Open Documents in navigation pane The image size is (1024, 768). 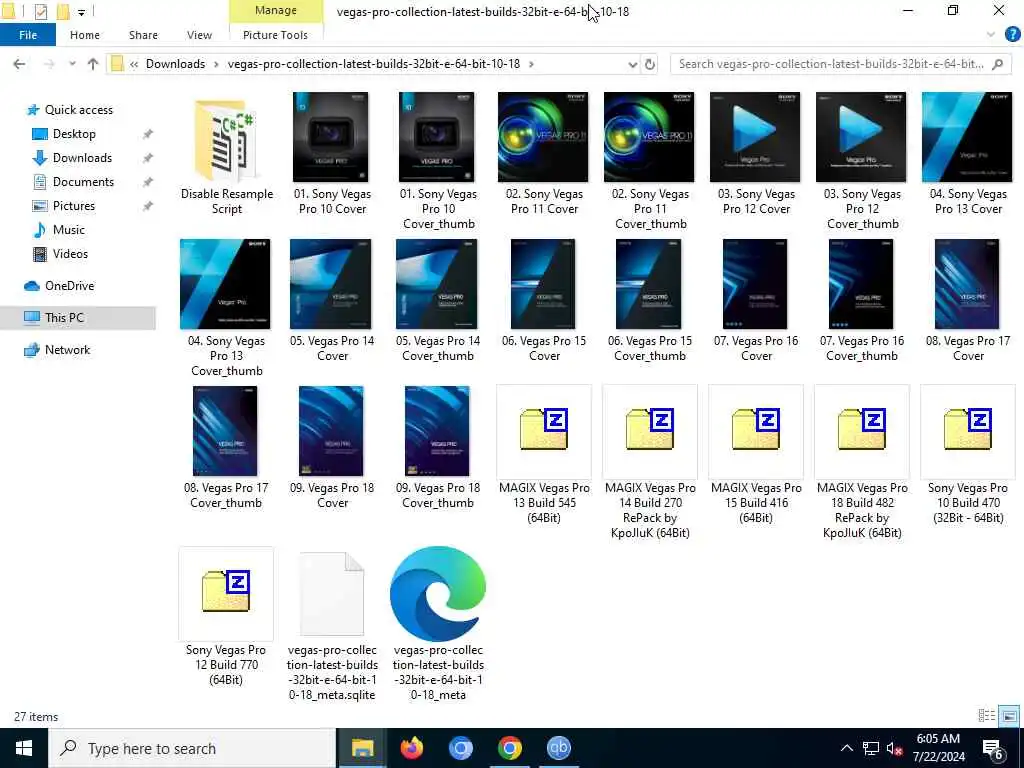(83, 182)
